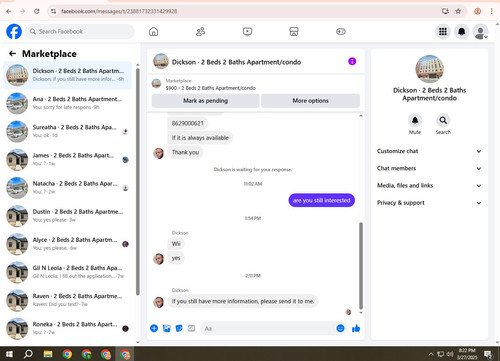The width and height of the screenshot is (500, 361).
Task: Open Chrome three-dot menu
Action: click(x=492, y=11)
